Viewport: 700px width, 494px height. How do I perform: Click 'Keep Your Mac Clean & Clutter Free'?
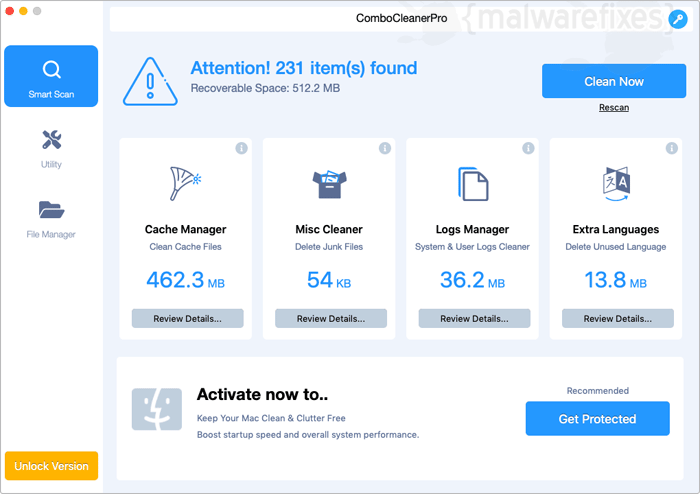coord(271,418)
